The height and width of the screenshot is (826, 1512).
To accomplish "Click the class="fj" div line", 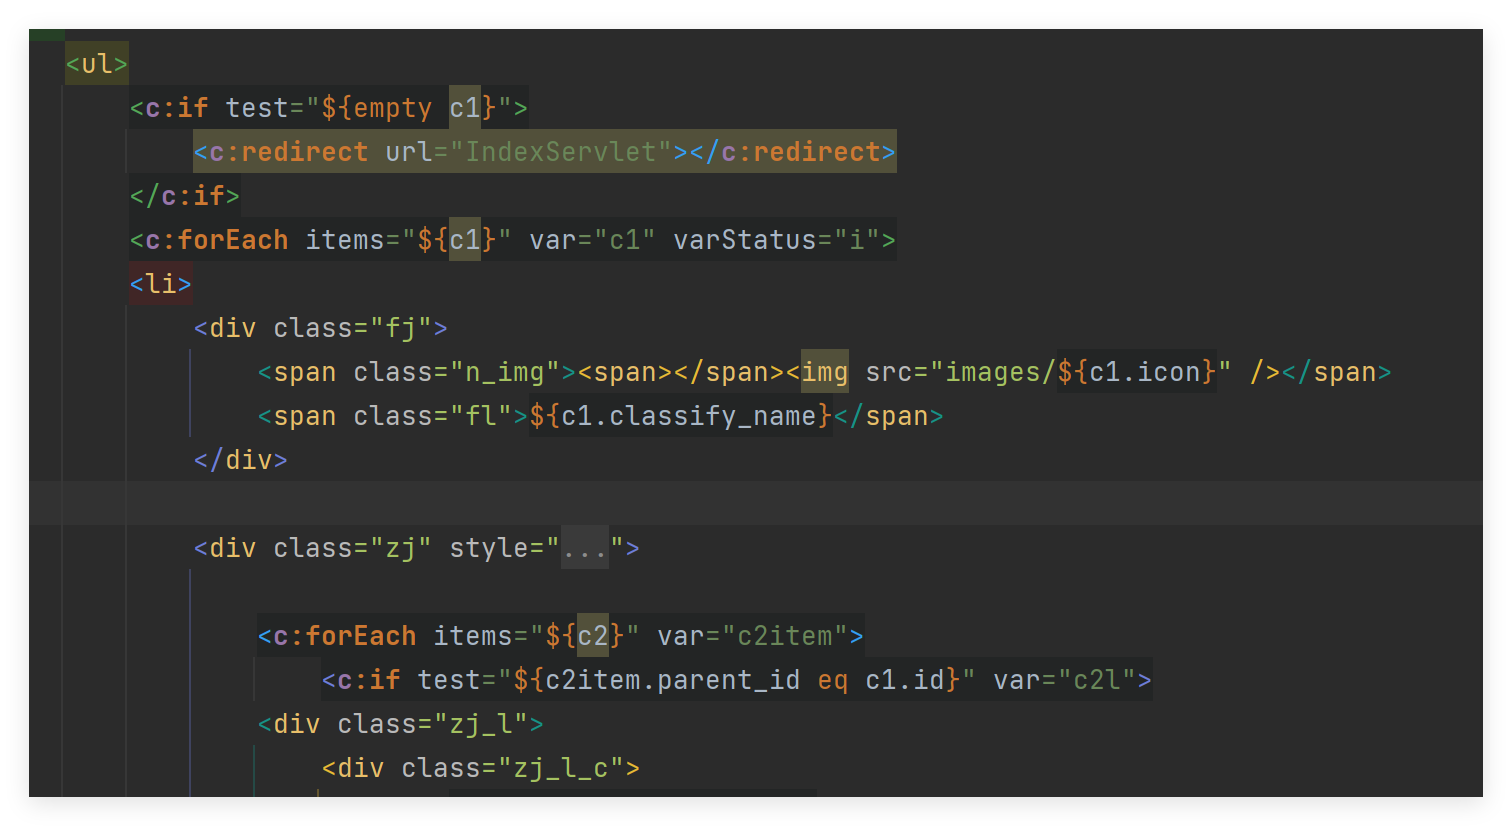I will click(x=321, y=328).
